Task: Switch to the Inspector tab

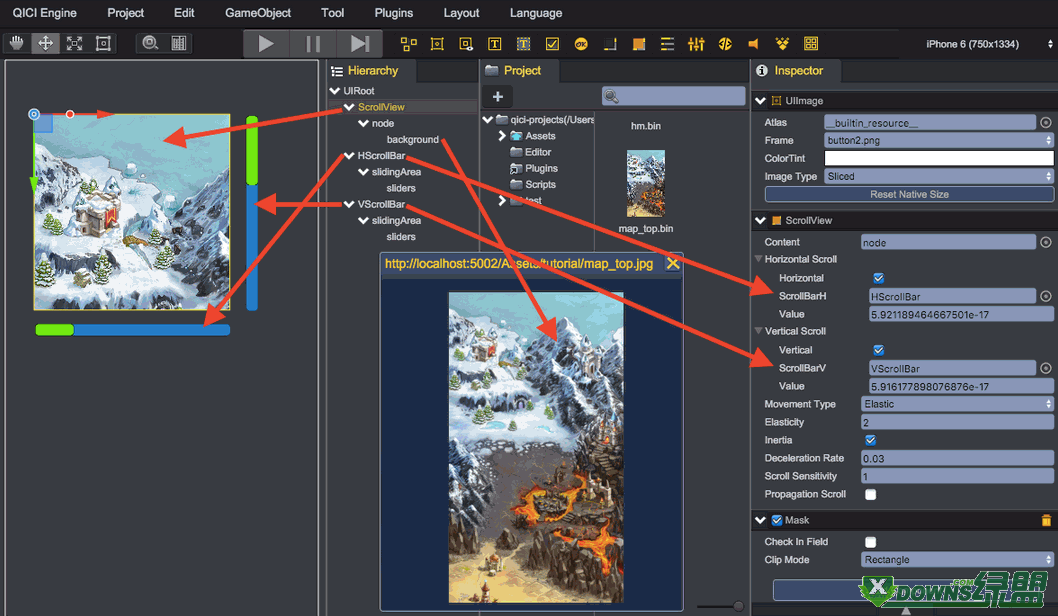Action: pos(797,71)
